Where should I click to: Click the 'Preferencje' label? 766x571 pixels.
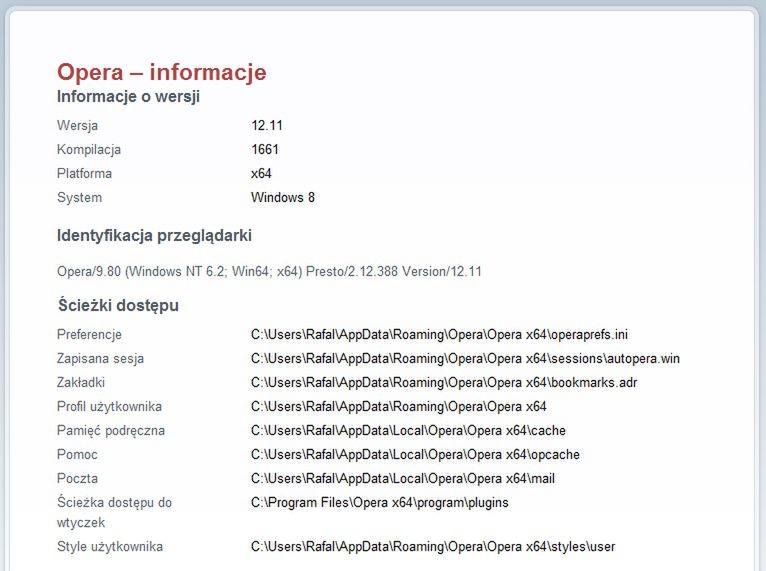89,335
